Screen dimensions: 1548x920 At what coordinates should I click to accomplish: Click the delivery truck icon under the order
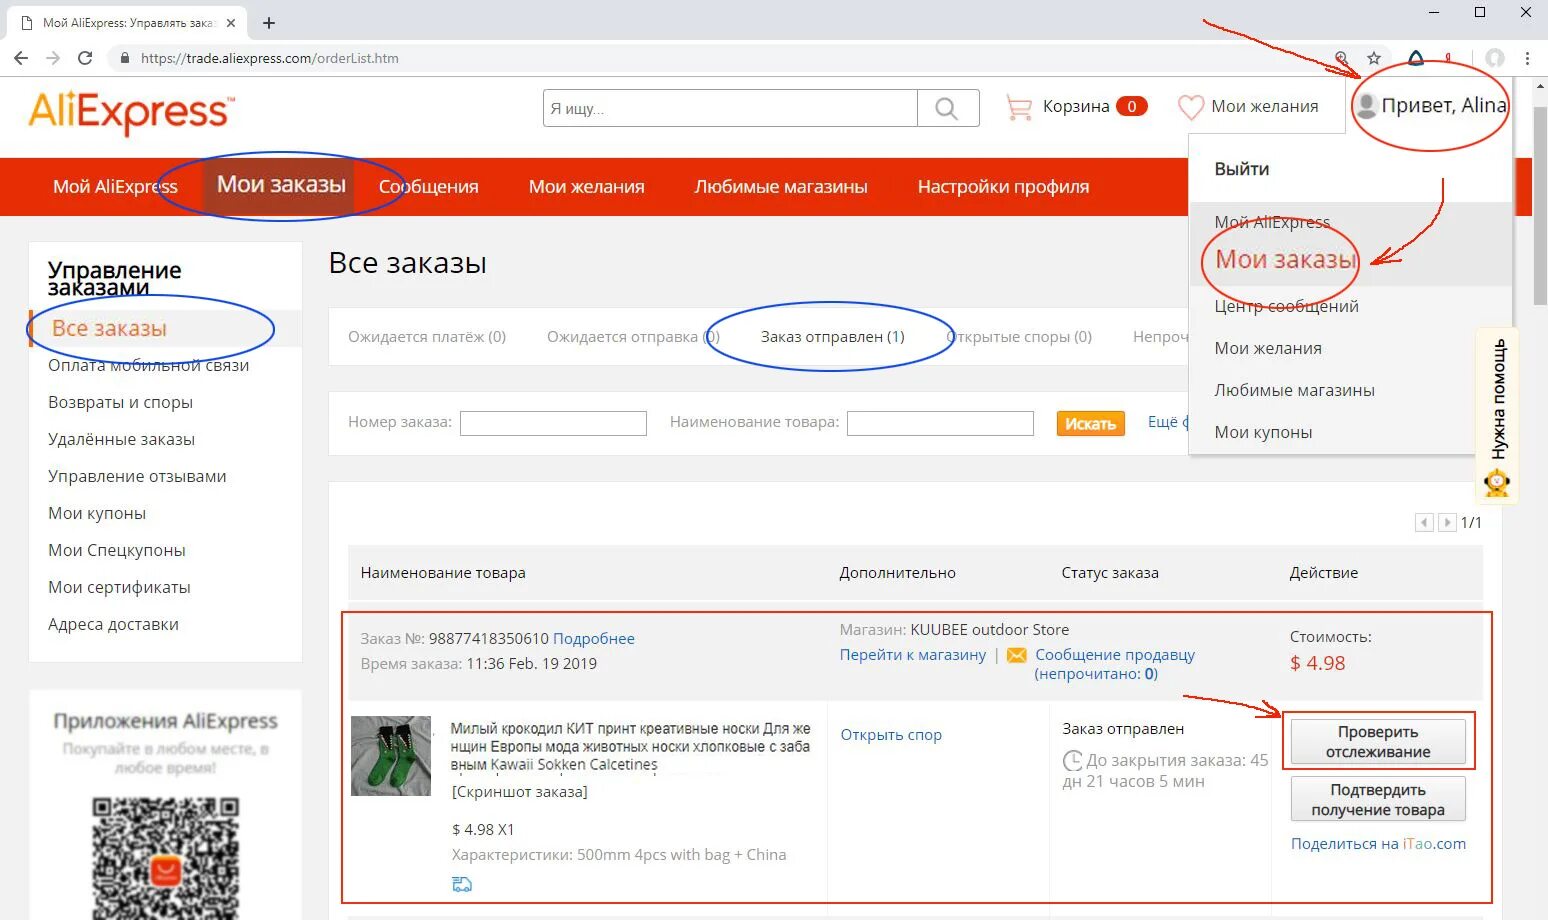(x=462, y=884)
